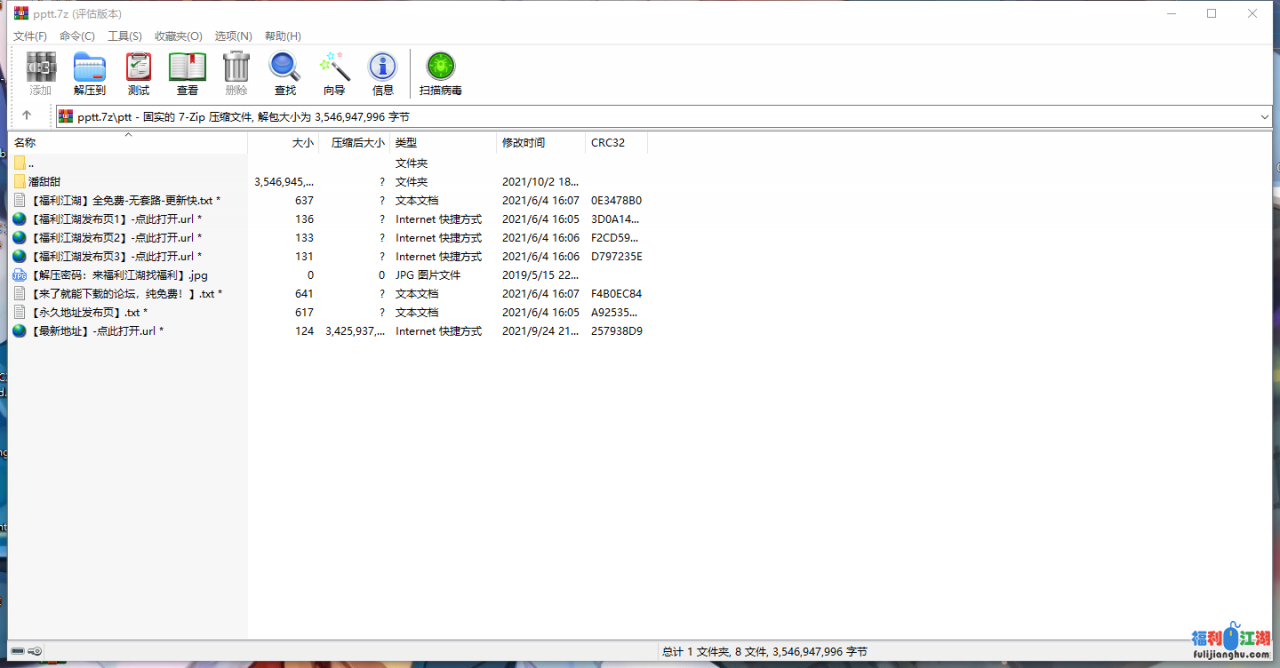Go up one folder level arrow
1280x668 pixels.
(x=27, y=116)
